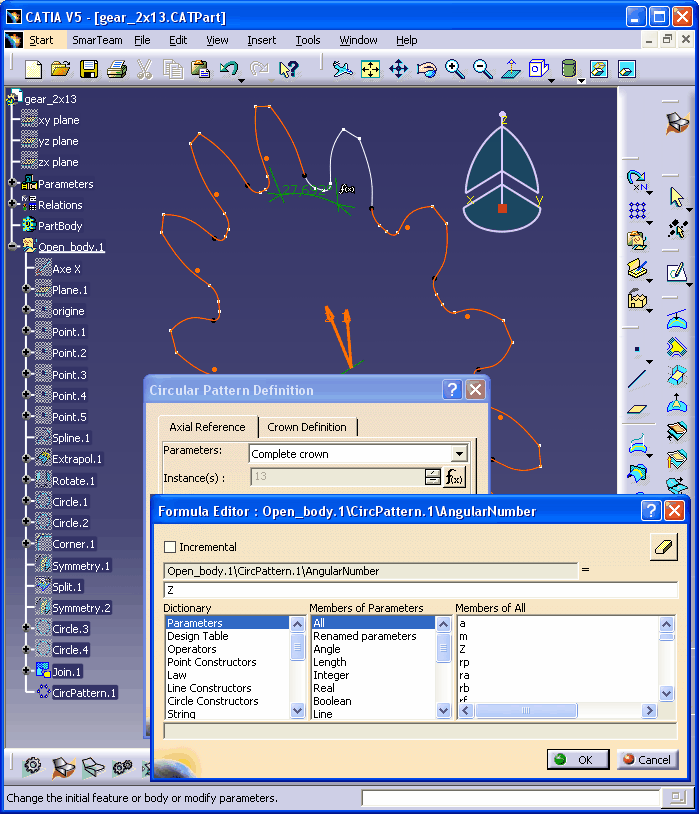Click the Quick view cube icon
The height and width of the screenshot is (814, 699).
tap(539, 69)
